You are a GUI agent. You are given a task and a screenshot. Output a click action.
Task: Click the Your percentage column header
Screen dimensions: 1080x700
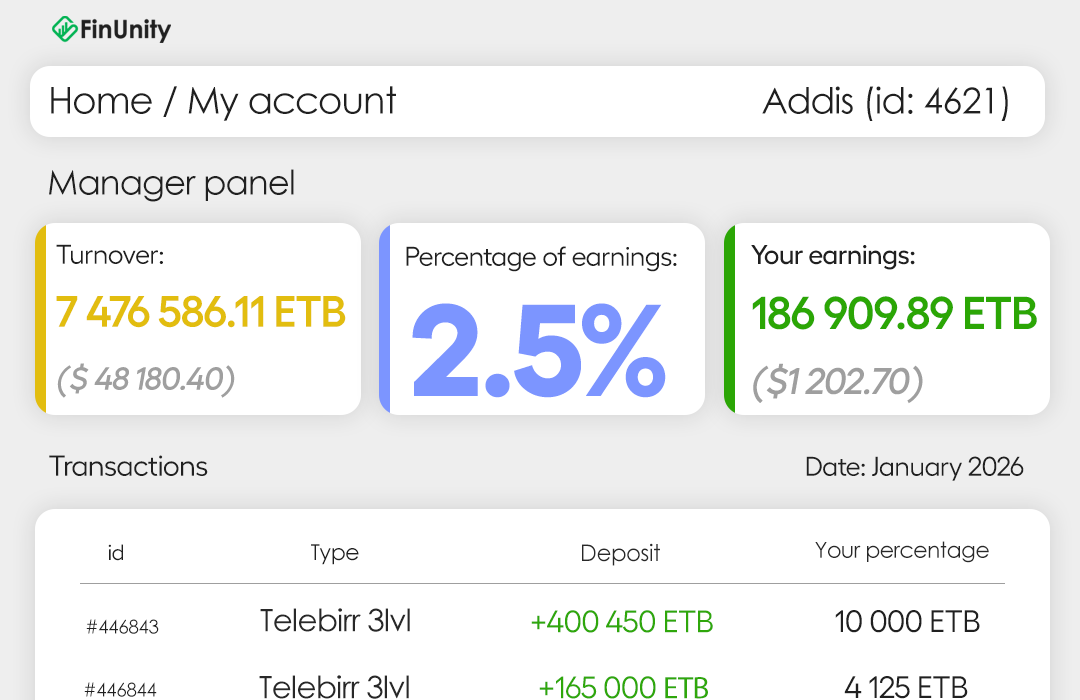click(x=902, y=550)
